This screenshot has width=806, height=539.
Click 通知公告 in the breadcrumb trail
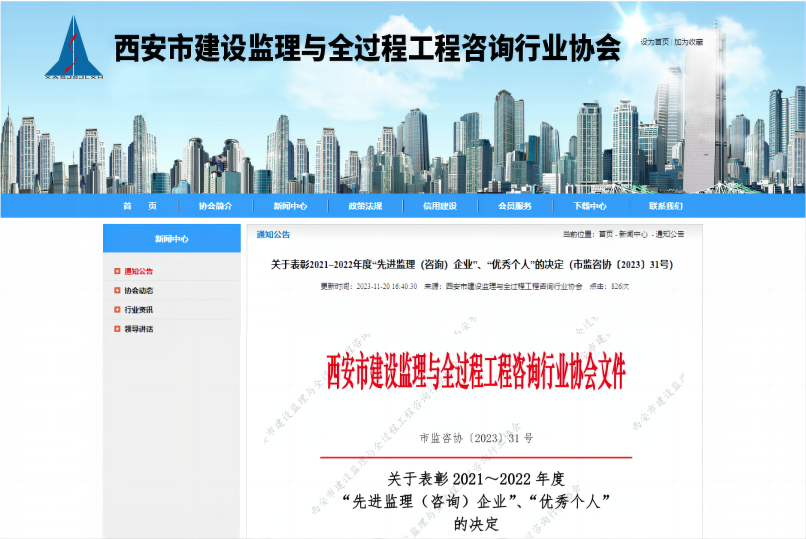pos(670,234)
